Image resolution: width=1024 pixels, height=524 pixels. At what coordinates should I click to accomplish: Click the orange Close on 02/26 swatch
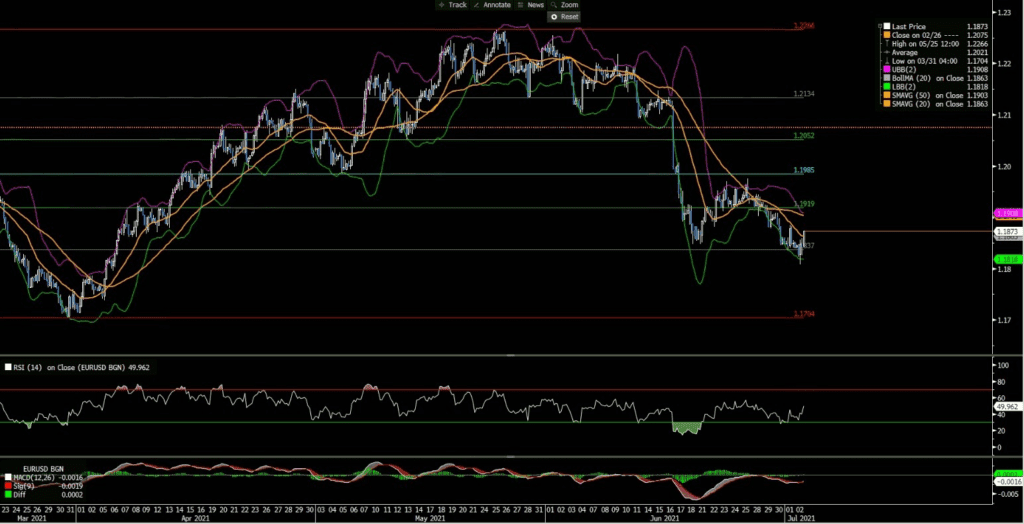[887, 35]
